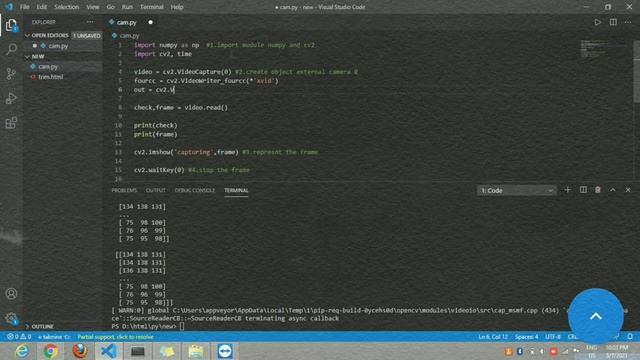Maximize the terminal panel size

pyautogui.click(x=613, y=190)
